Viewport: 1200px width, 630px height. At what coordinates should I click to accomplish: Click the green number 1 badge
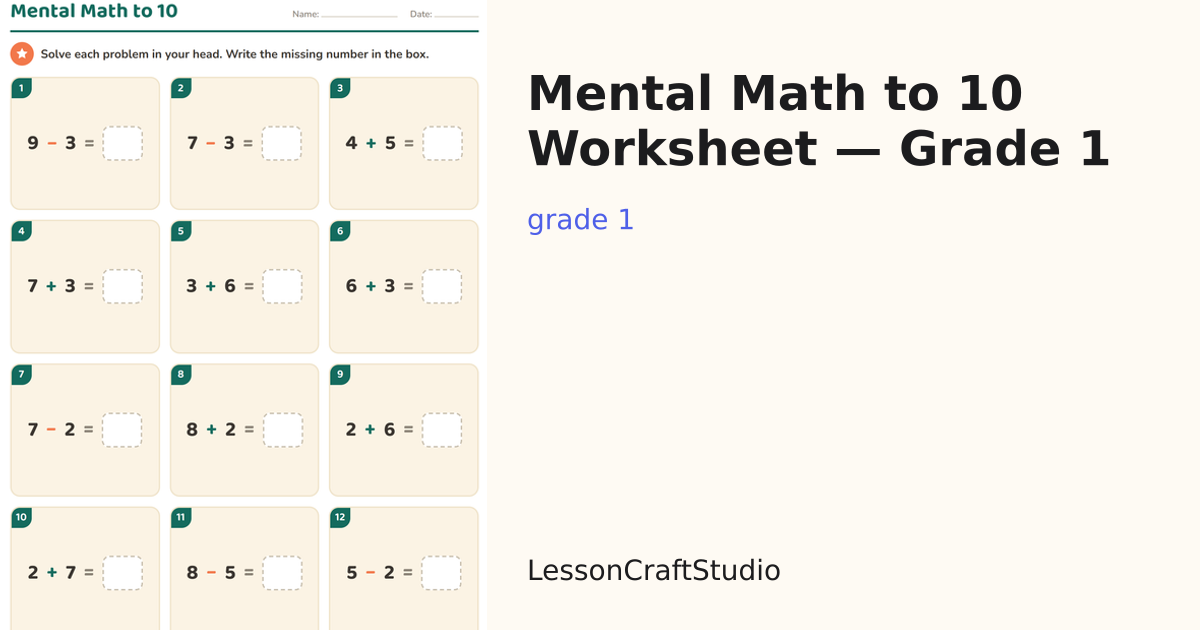click(x=21, y=88)
